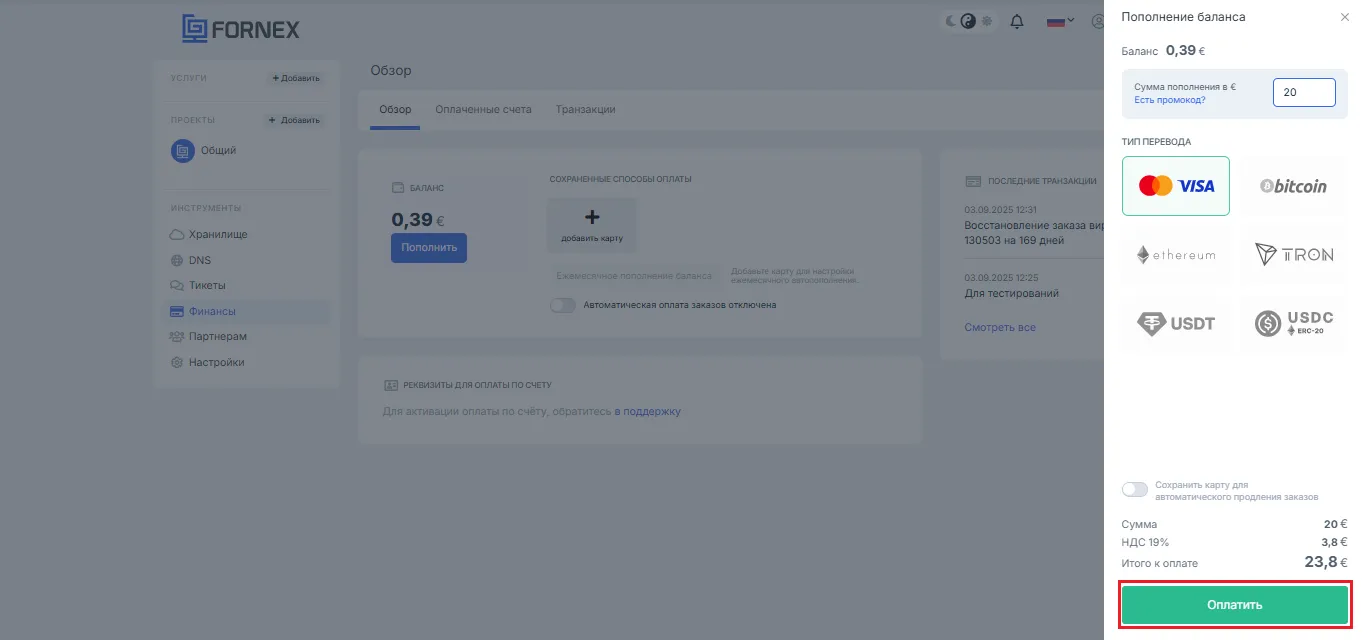Toggle save card for auto-renewal
The image size is (1366, 640).
[1135, 490]
